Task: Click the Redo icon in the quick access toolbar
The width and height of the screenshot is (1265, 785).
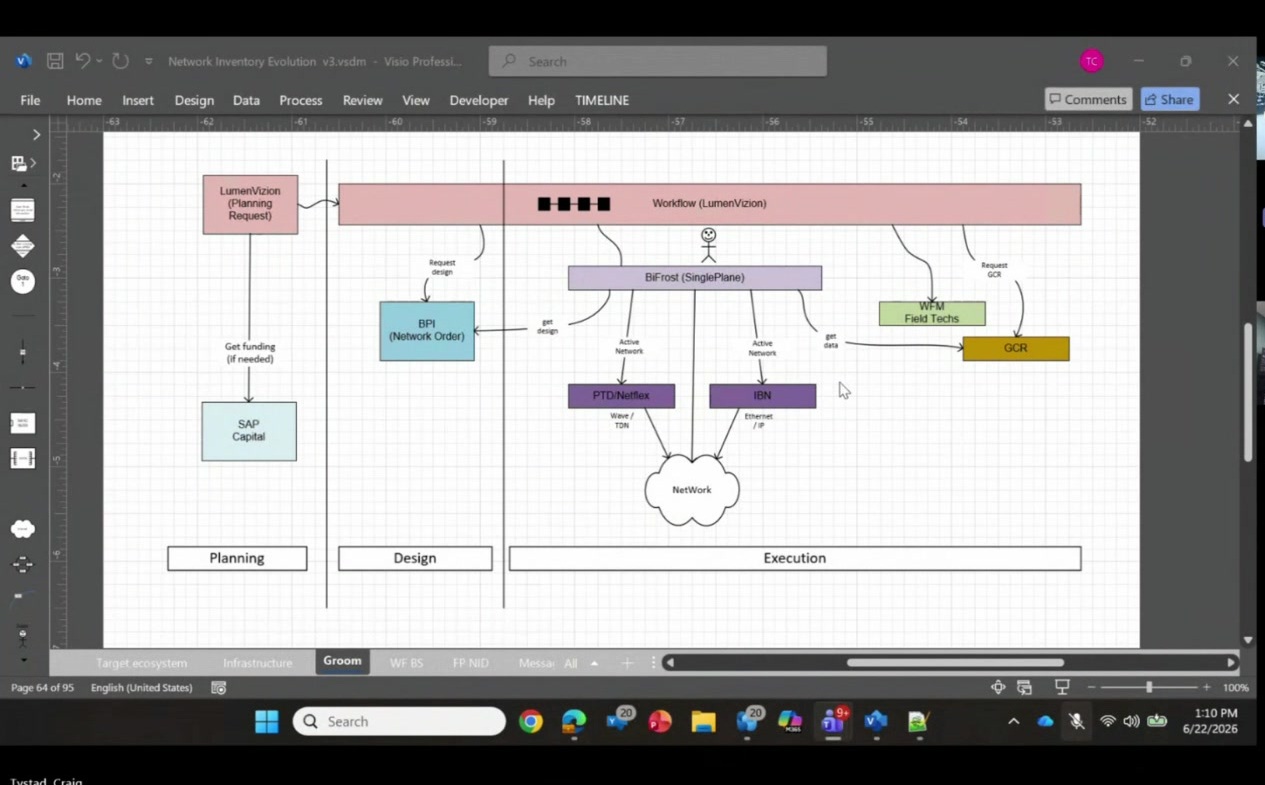Action: point(120,61)
